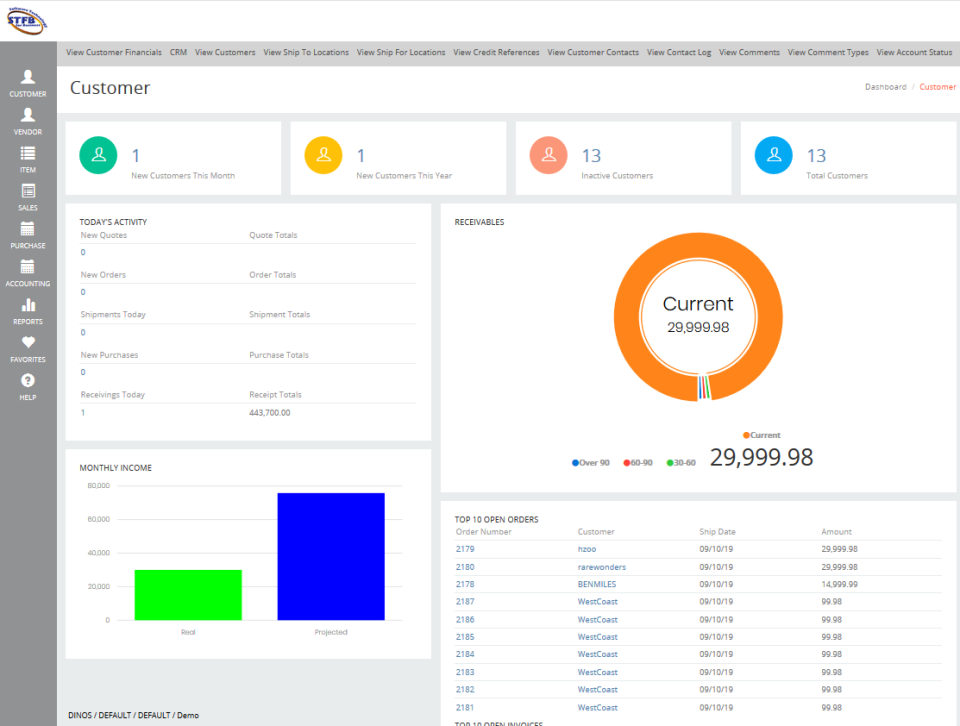The image size is (960, 726).
Task: Click the blue Total Customers icon
Action: pos(773,155)
